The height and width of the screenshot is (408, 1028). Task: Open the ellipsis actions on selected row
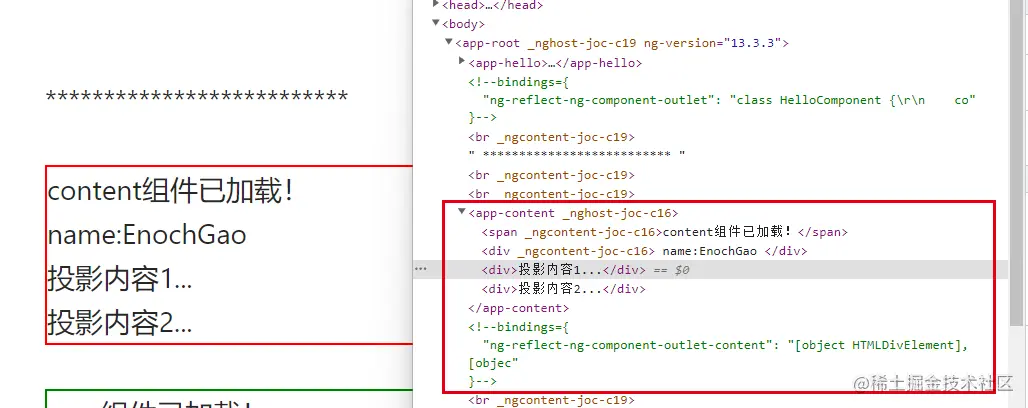click(x=421, y=270)
